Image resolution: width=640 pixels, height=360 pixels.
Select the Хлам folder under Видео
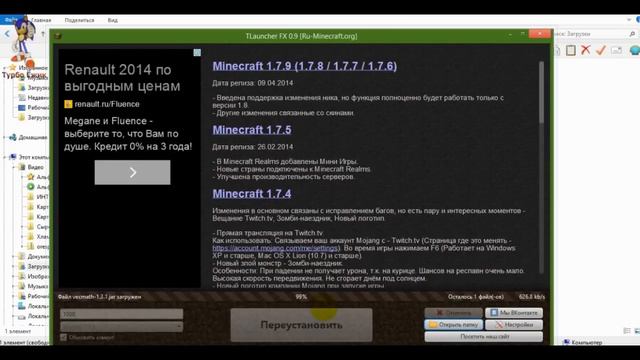click(38, 236)
